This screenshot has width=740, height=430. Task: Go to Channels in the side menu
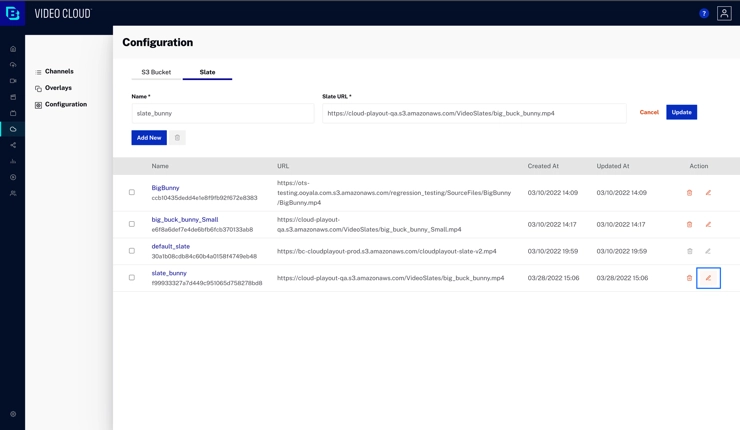[59, 72]
